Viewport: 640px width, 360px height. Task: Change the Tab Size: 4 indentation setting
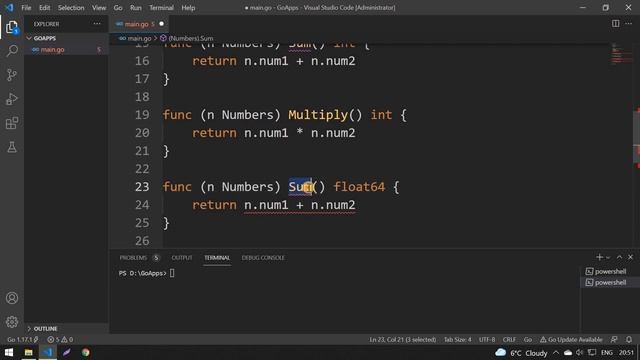click(458, 340)
